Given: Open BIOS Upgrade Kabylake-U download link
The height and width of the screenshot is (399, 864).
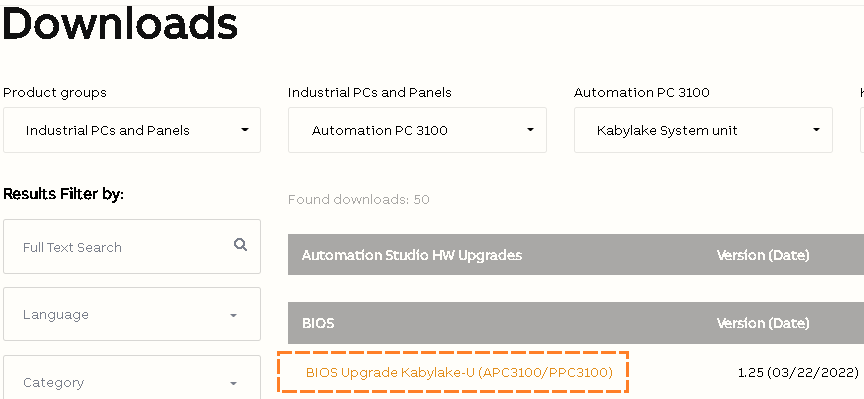Looking at the screenshot, I should 459,373.
